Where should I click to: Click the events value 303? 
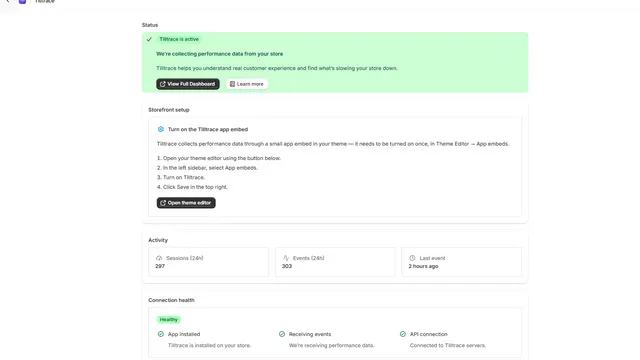pyautogui.click(x=287, y=266)
